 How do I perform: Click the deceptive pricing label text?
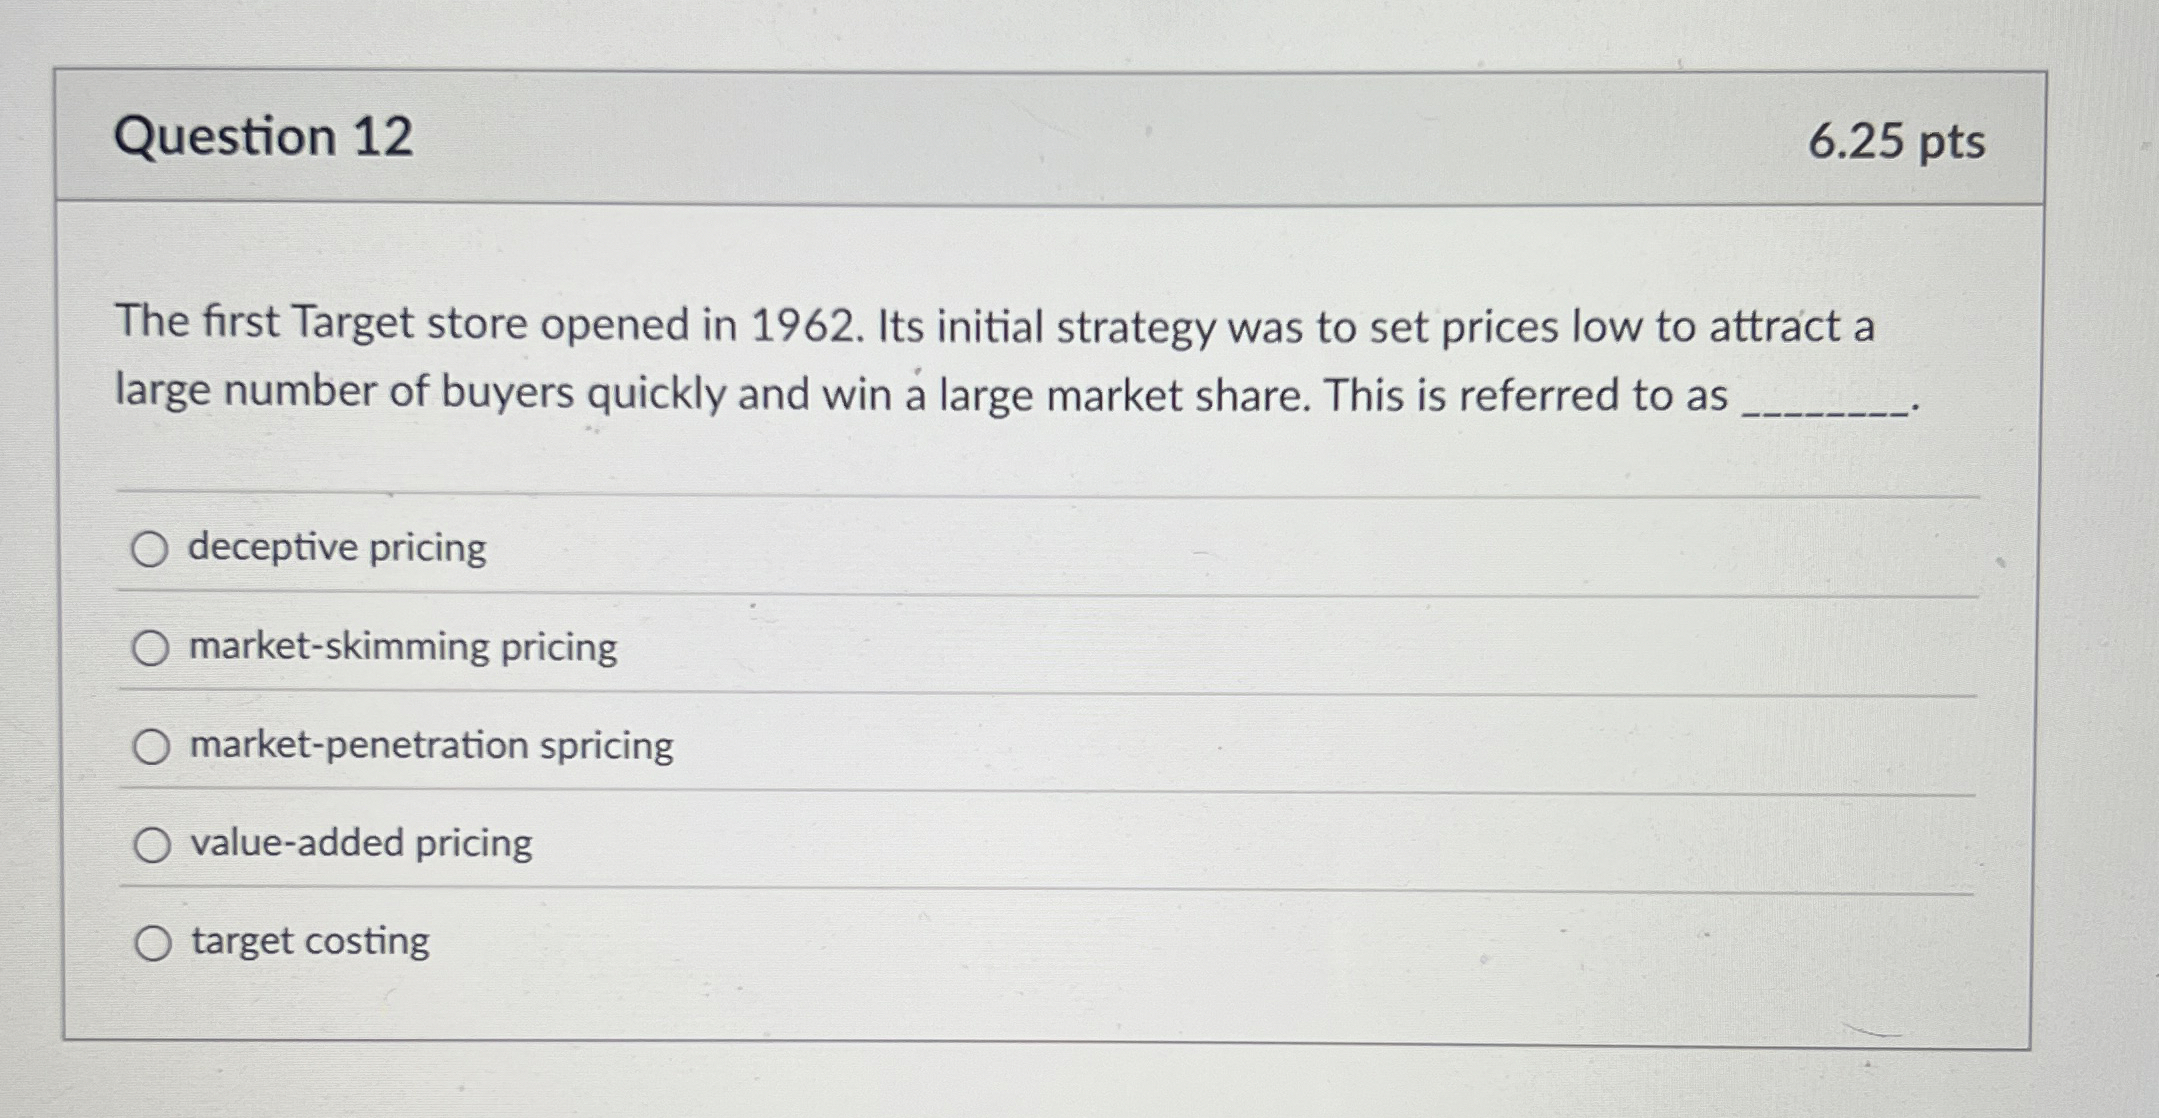click(335, 548)
